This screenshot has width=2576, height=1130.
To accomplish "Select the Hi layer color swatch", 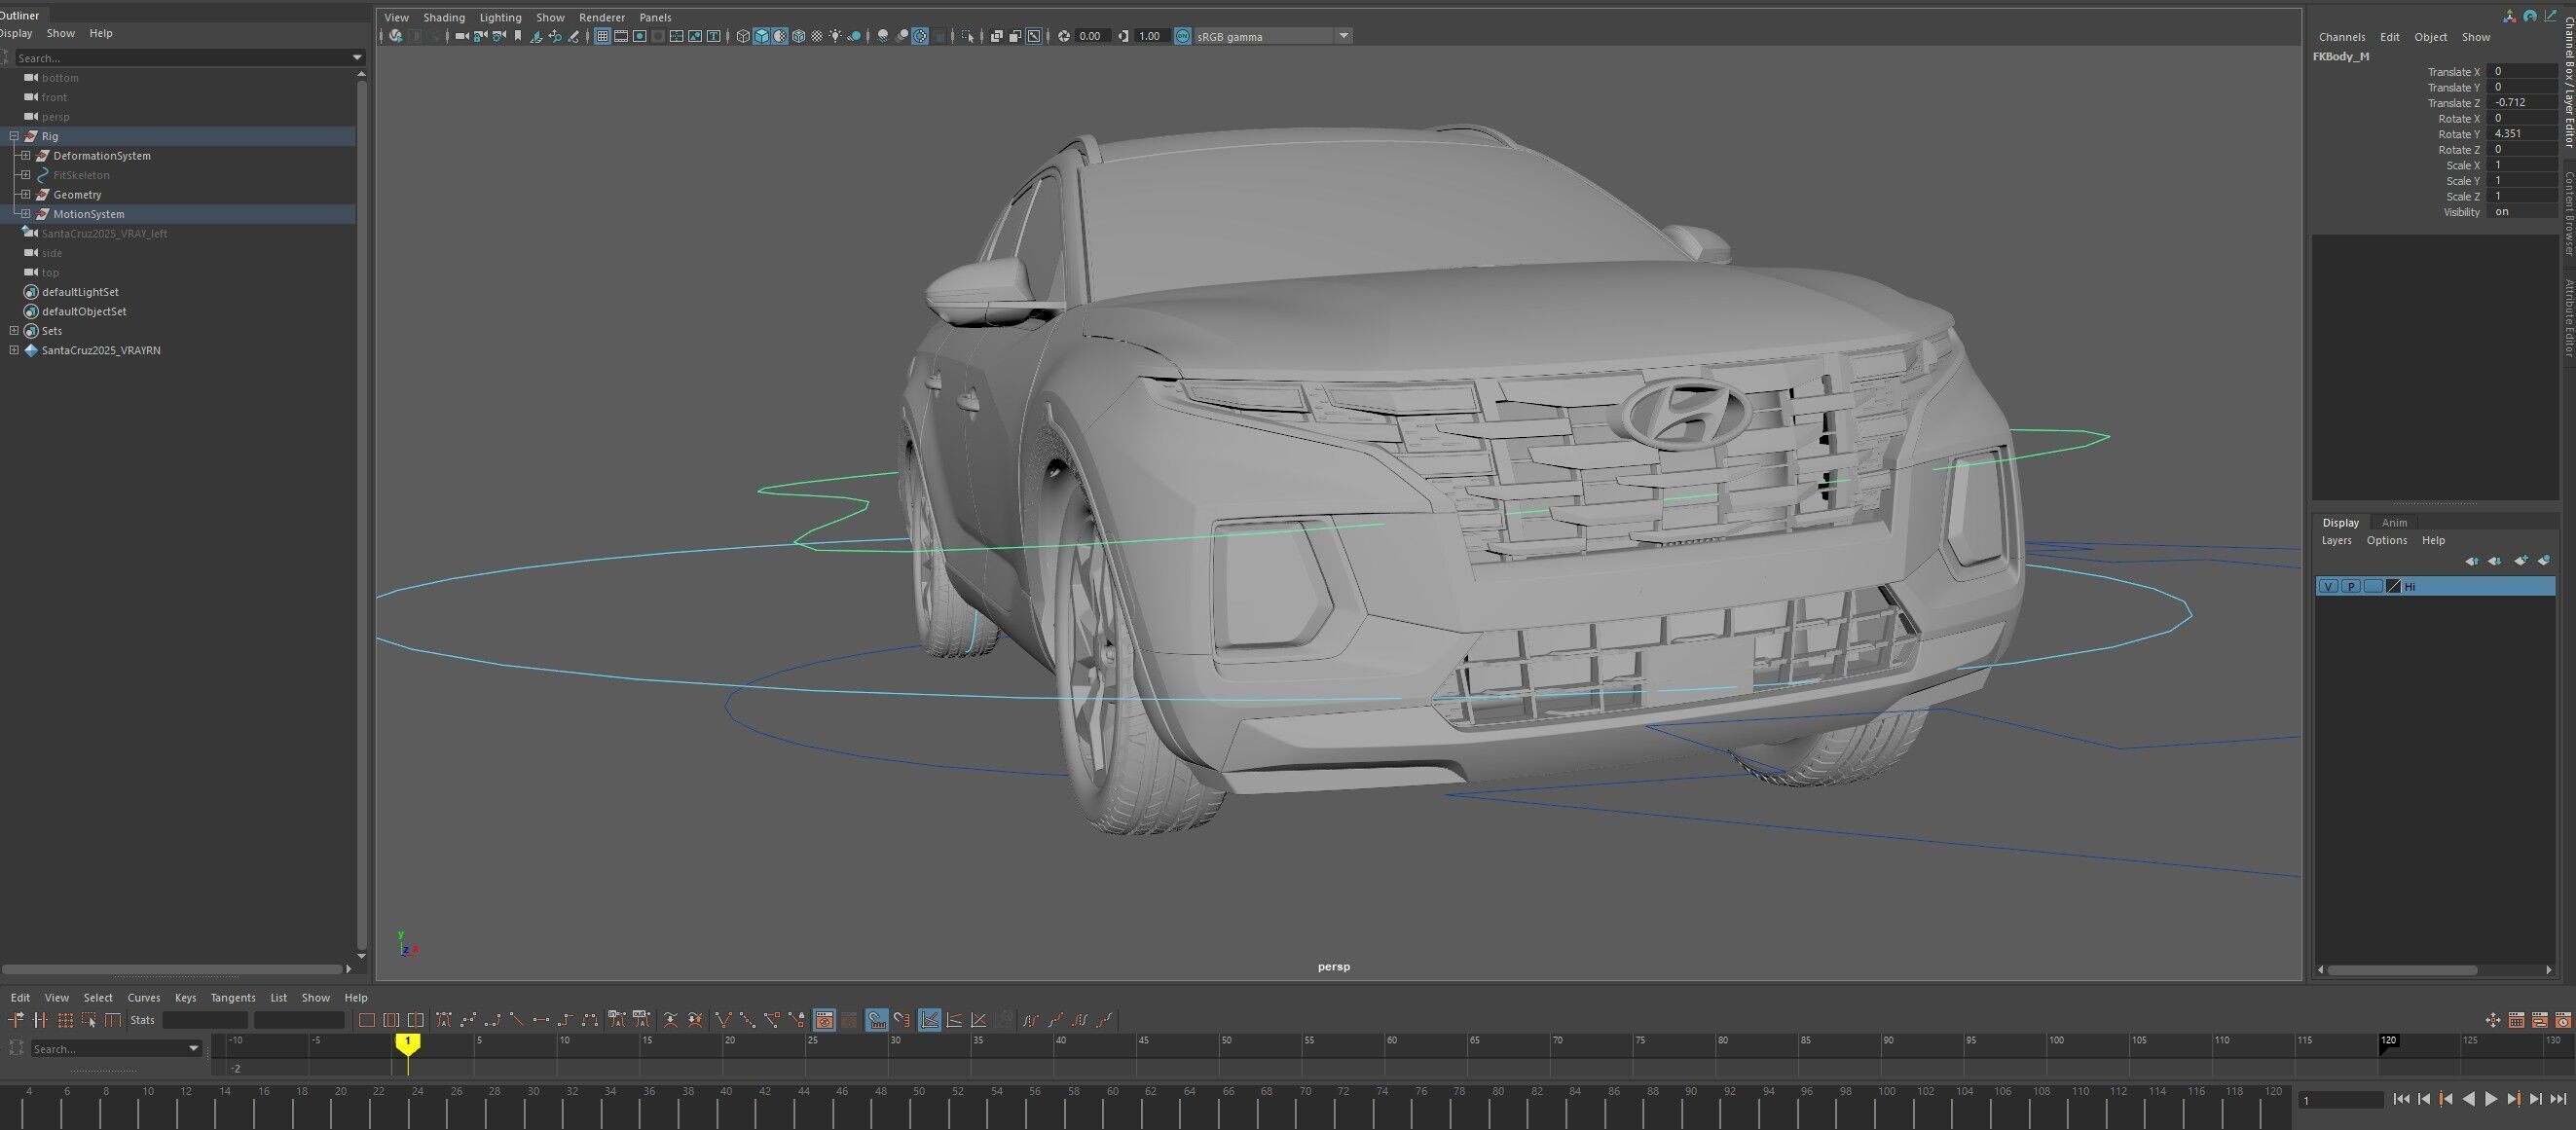I will [2393, 587].
